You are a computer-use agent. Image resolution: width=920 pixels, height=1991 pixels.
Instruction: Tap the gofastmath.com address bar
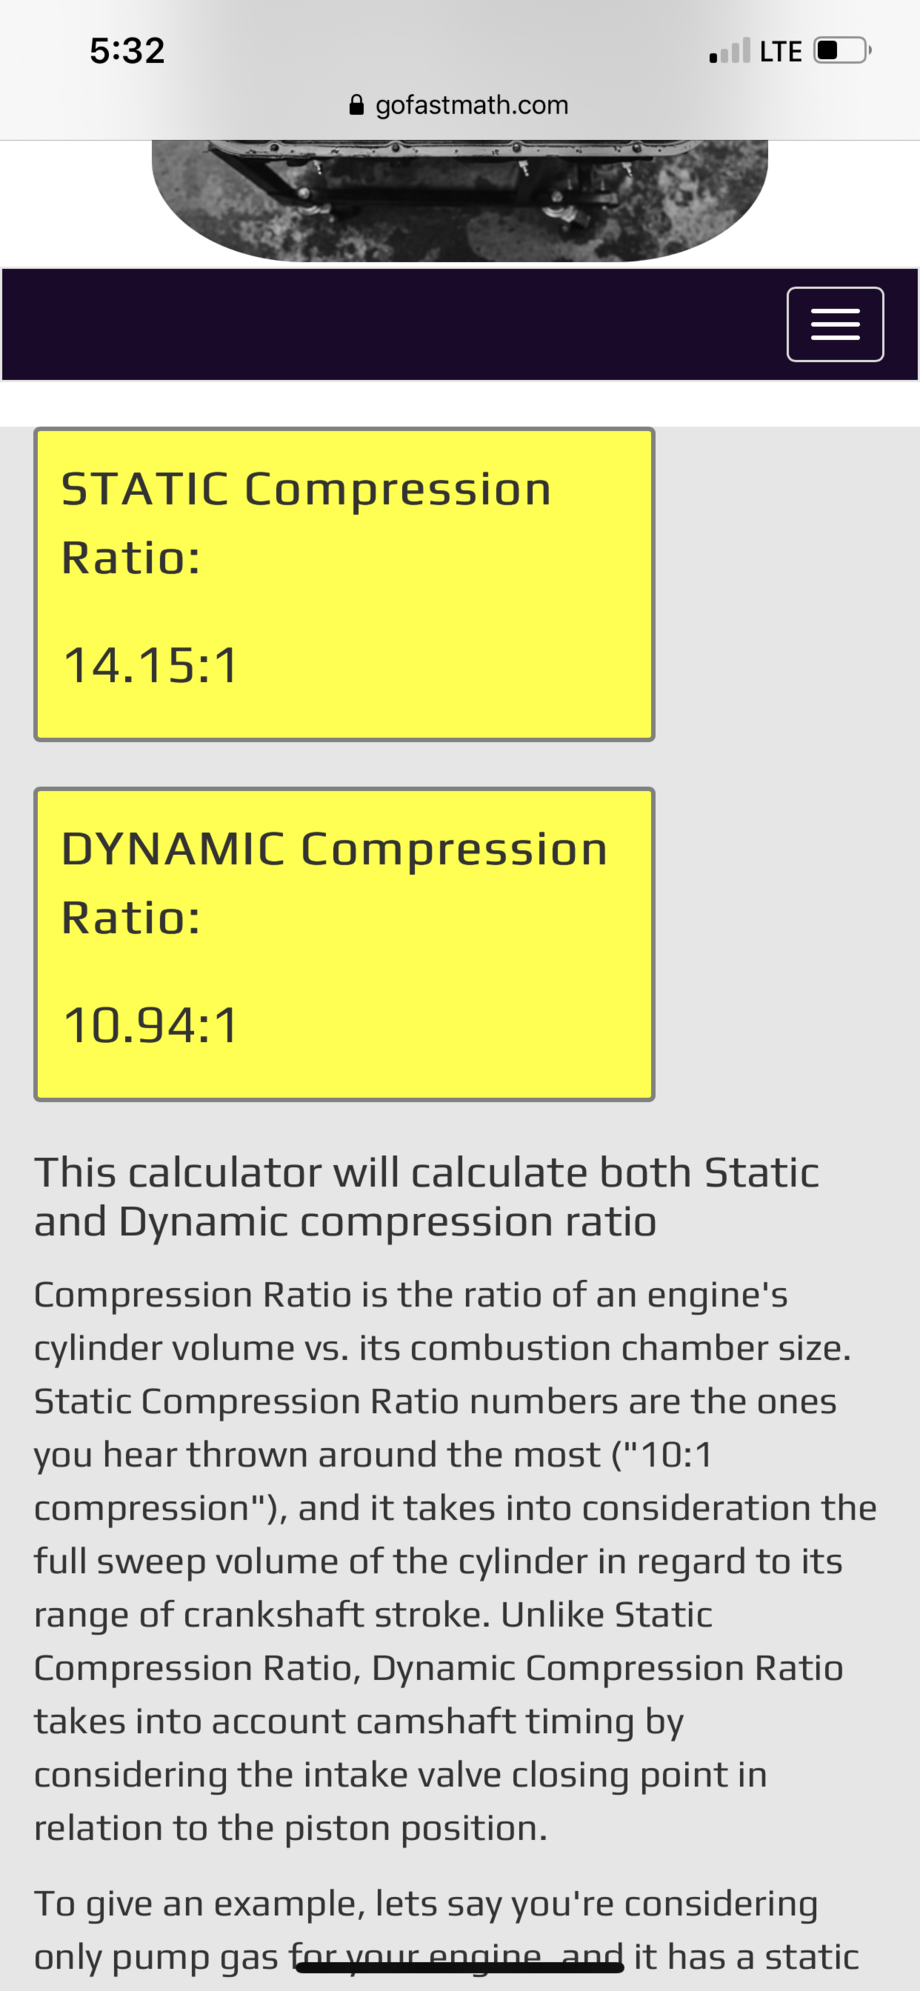(x=471, y=105)
